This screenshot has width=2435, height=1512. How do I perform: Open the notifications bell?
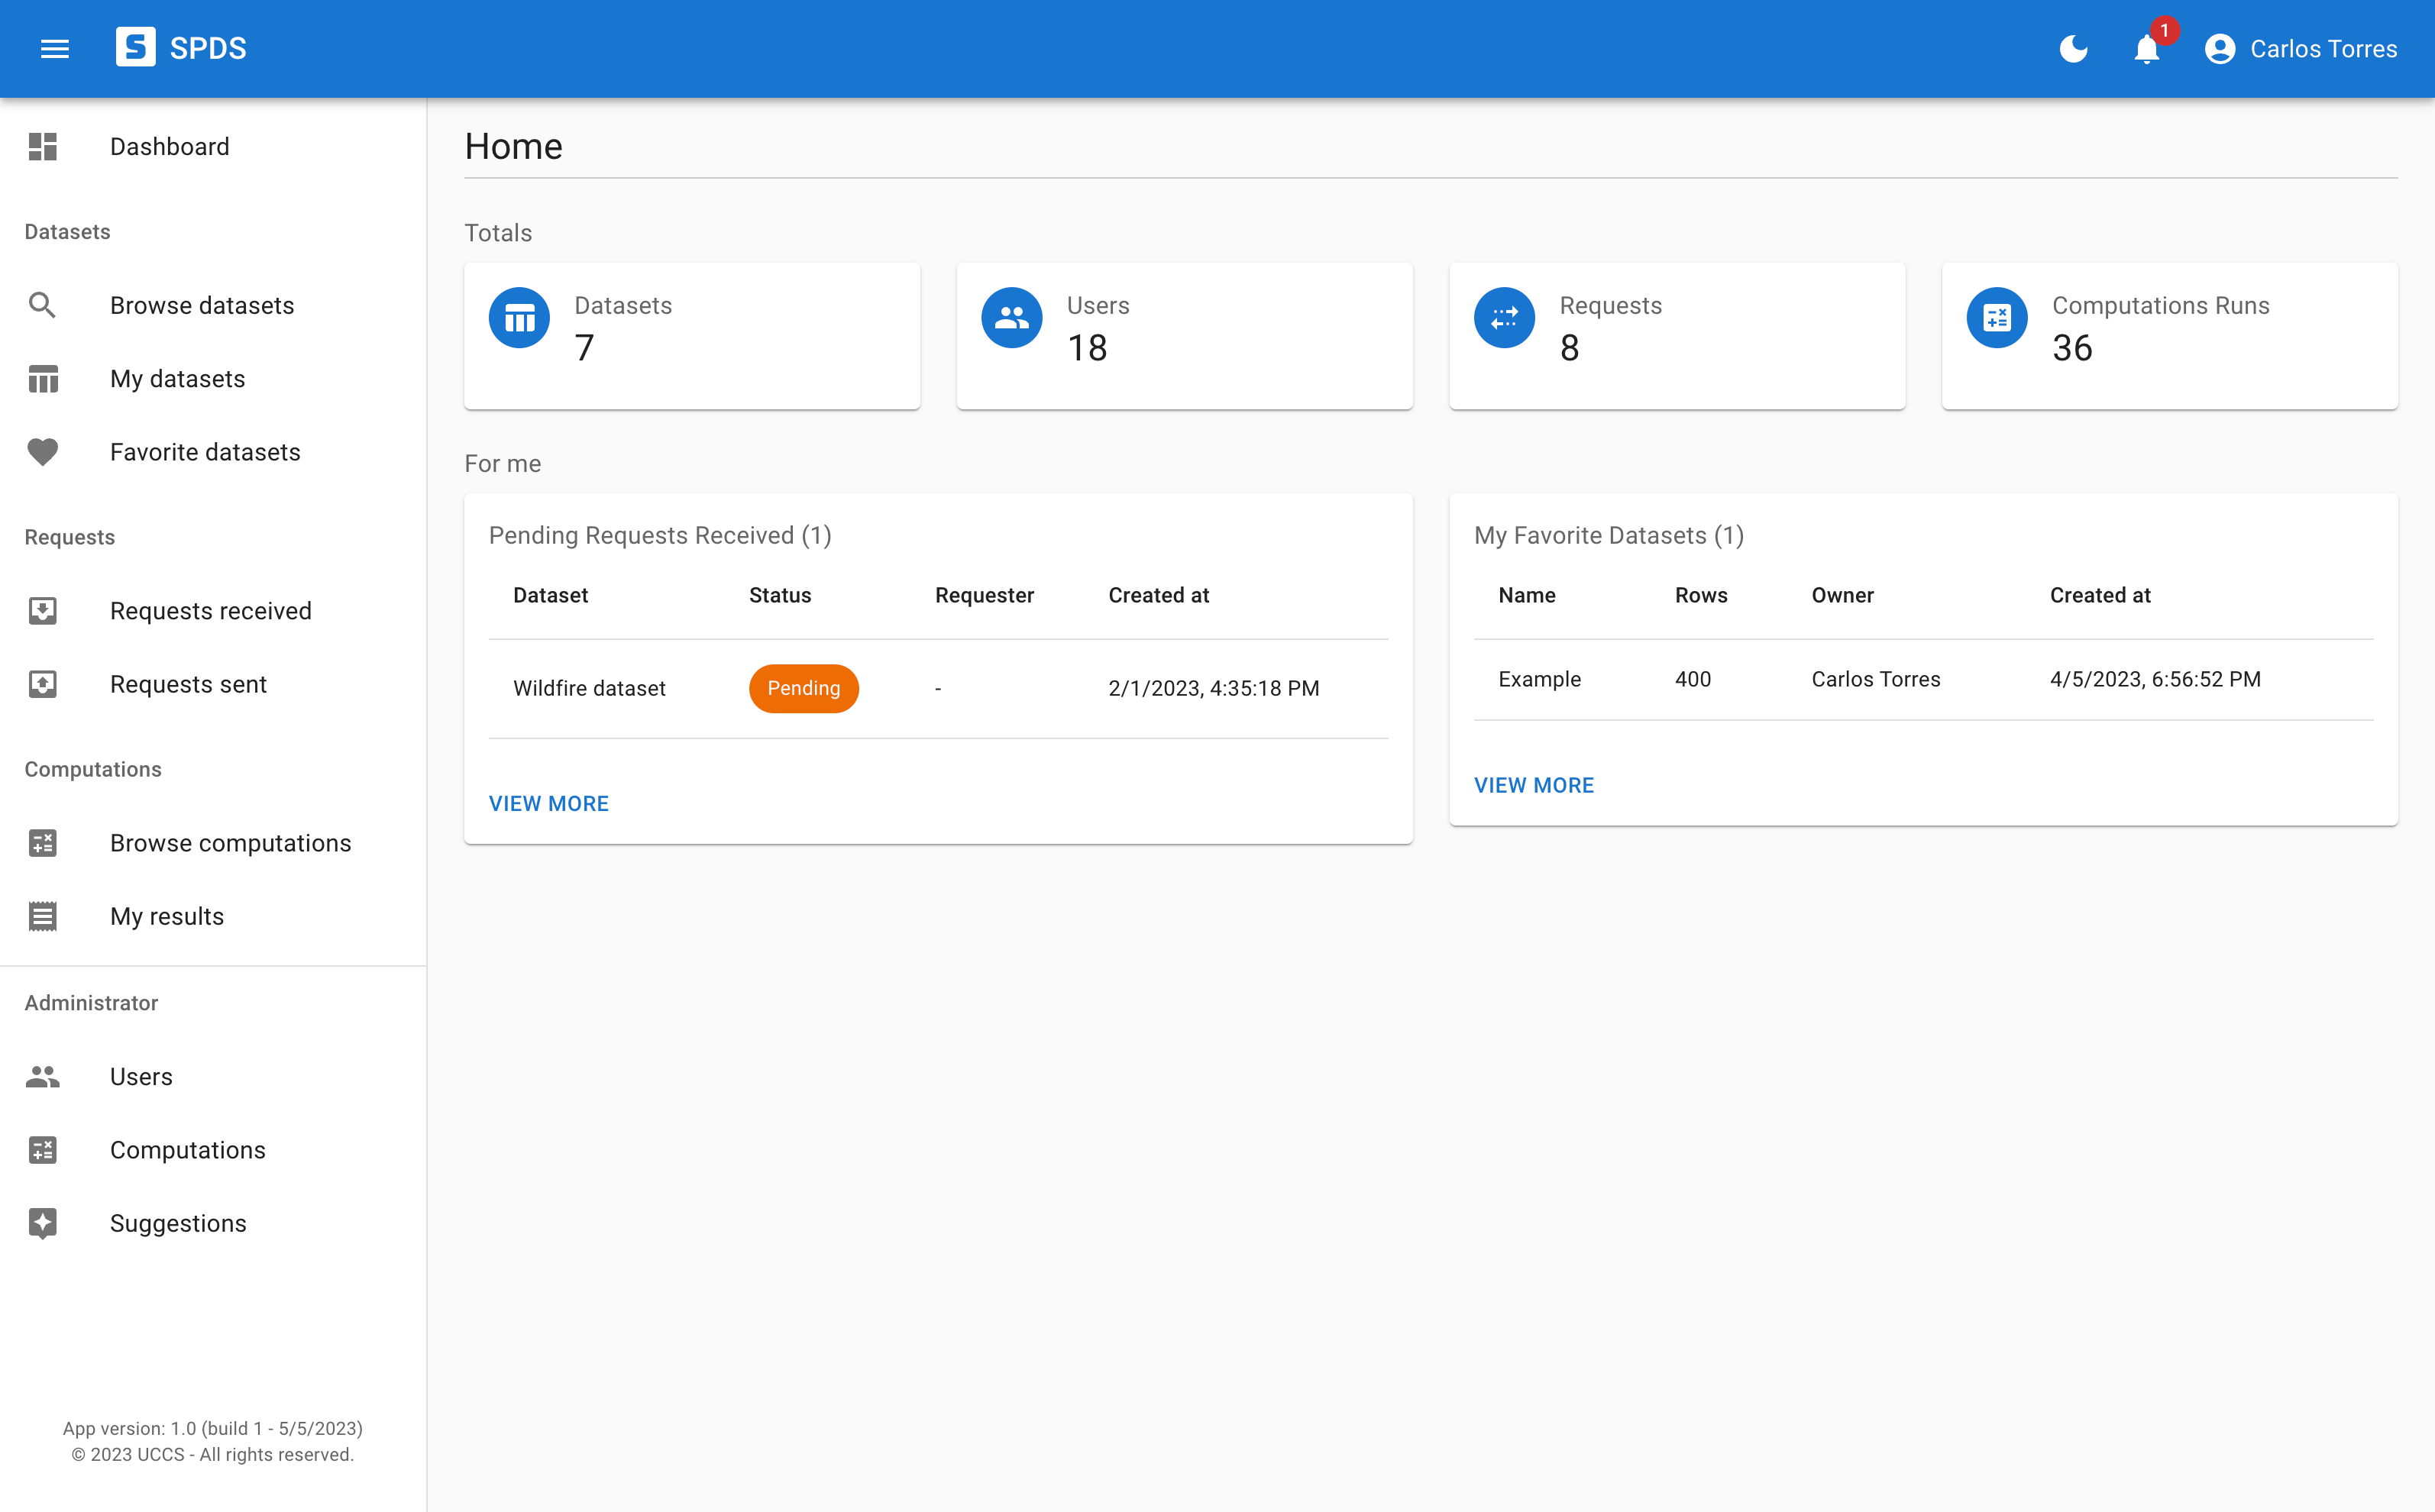(x=2146, y=49)
